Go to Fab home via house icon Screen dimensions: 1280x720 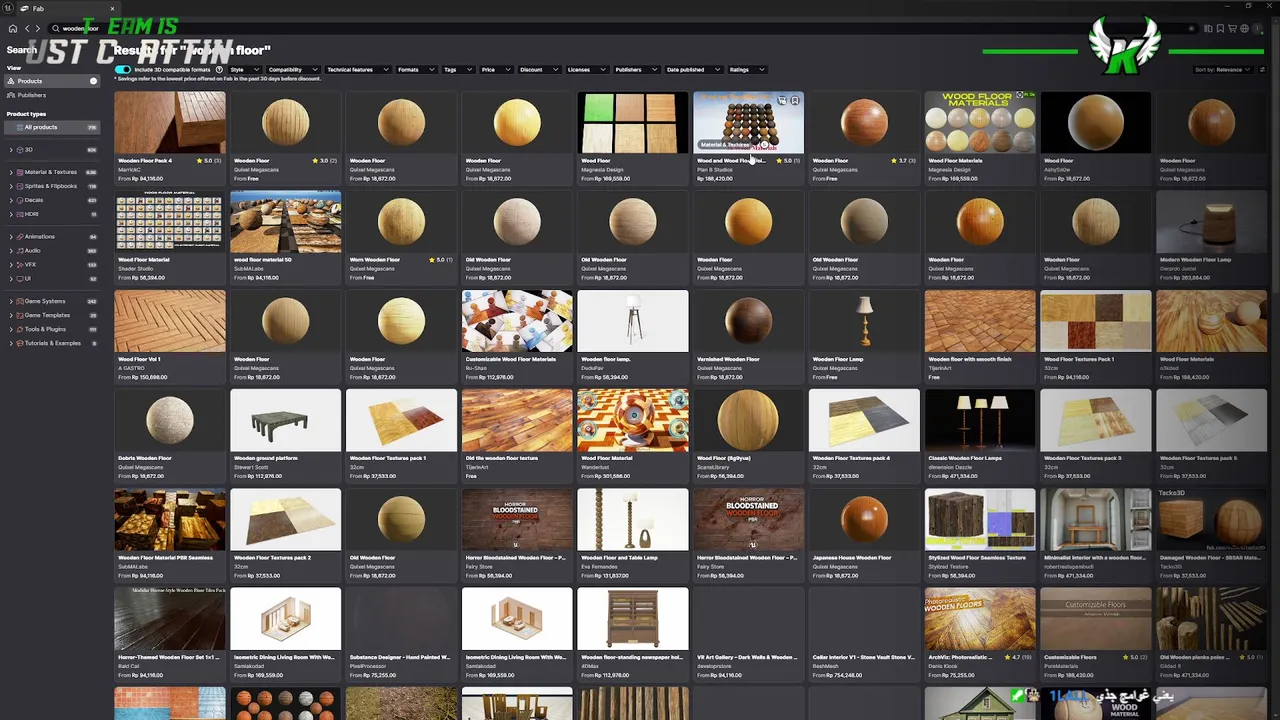pos(12,29)
